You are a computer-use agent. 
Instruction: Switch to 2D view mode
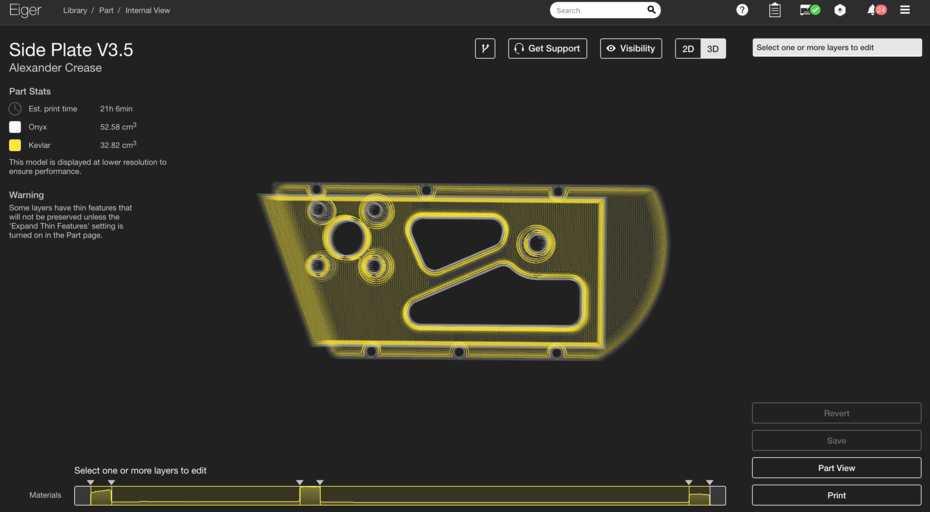[x=688, y=49]
